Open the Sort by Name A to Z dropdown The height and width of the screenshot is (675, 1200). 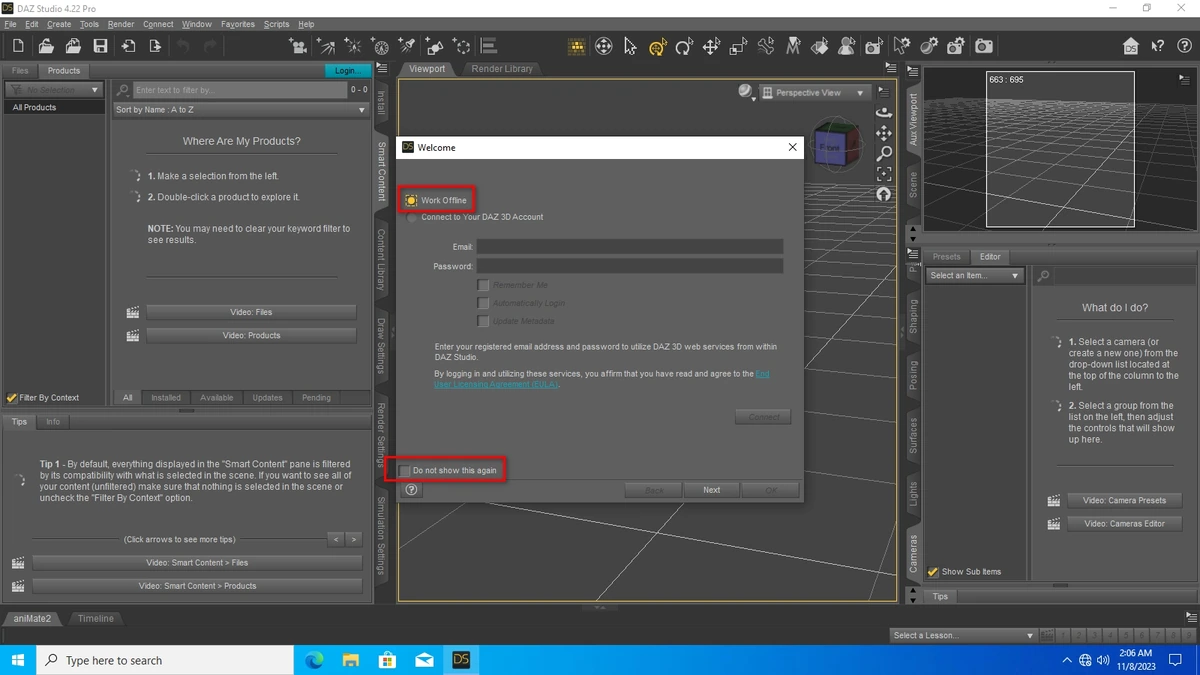241,110
